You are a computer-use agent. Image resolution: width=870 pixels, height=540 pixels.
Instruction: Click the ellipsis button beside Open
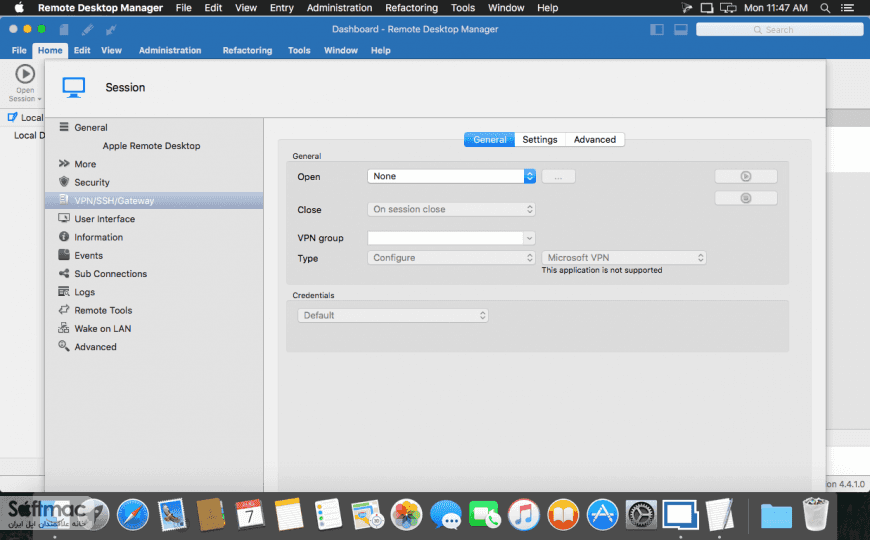coord(558,176)
